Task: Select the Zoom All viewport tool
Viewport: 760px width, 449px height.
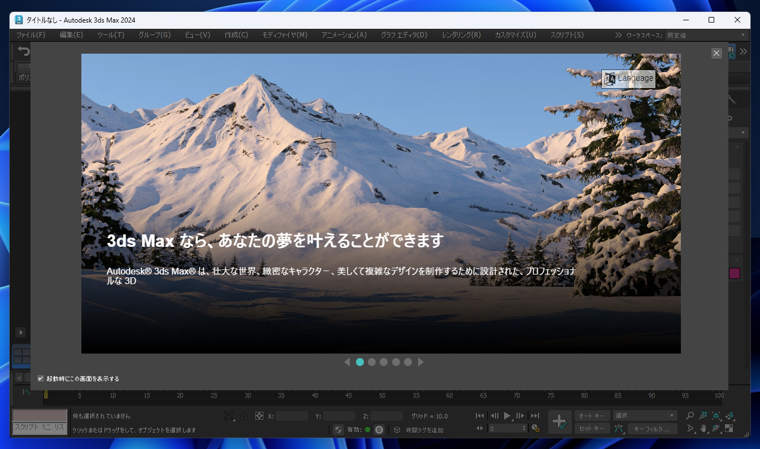Action: coord(703,416)
